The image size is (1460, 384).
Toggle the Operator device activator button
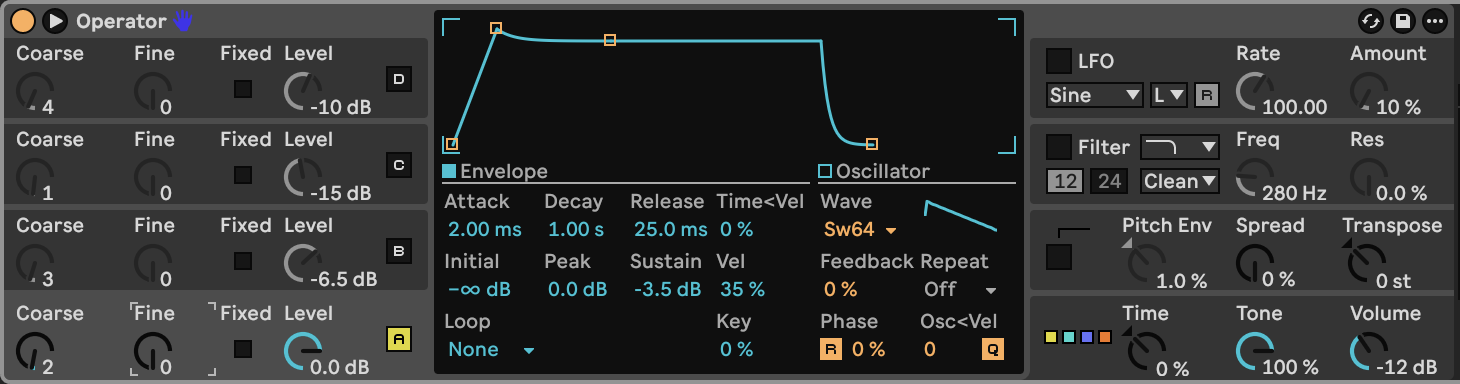click(23, 20)
